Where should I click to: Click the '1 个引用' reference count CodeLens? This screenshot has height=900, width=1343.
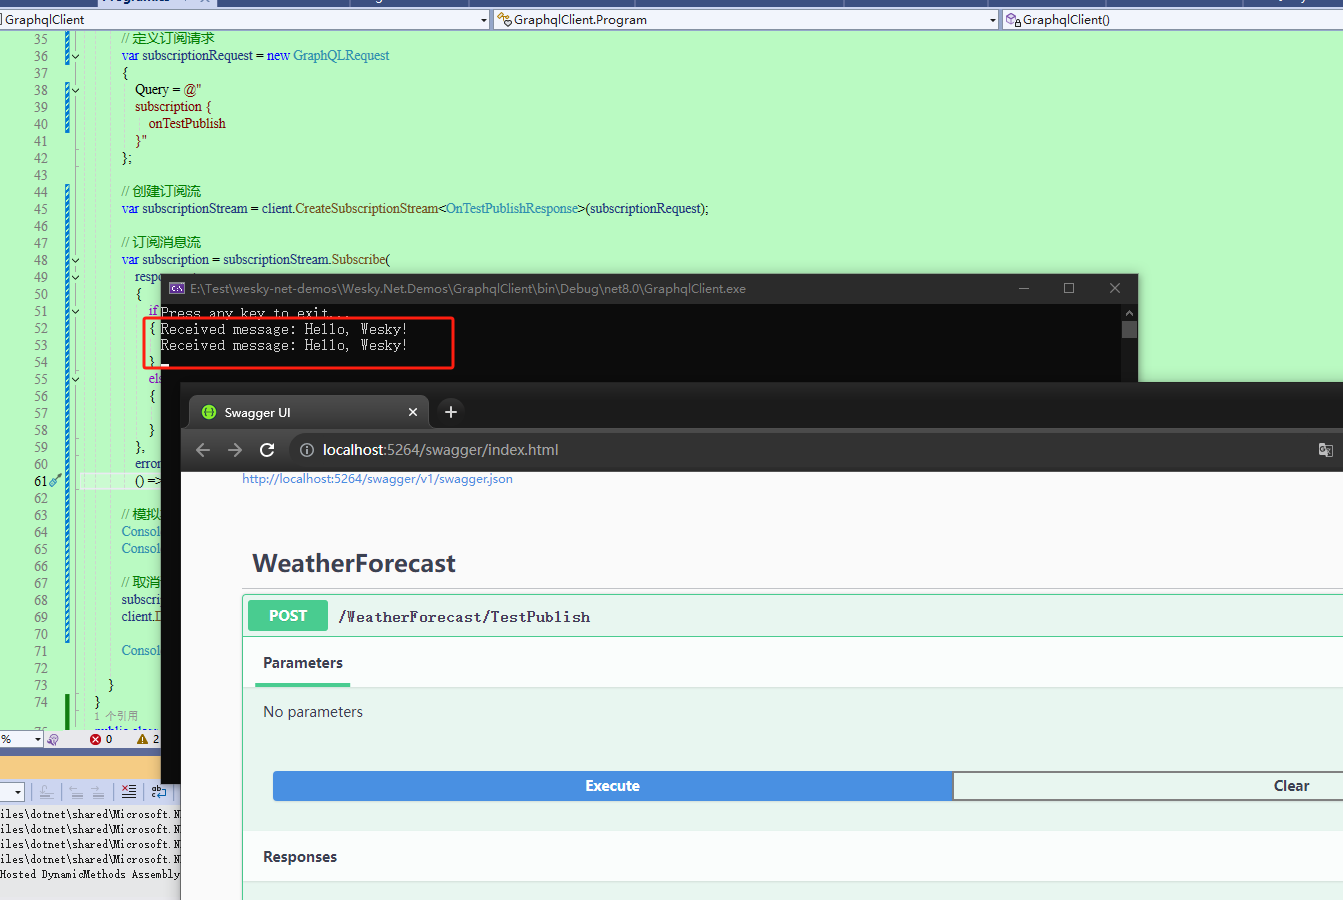tap(116, 716)
